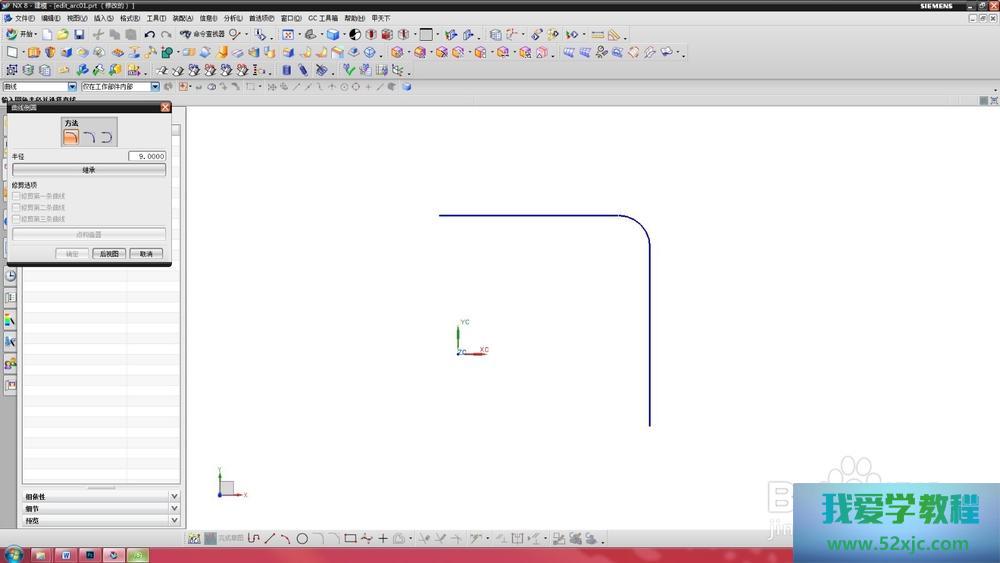Click the 半径 radius input field
This screenshot has width=1000, height=563.
(147, 156)
